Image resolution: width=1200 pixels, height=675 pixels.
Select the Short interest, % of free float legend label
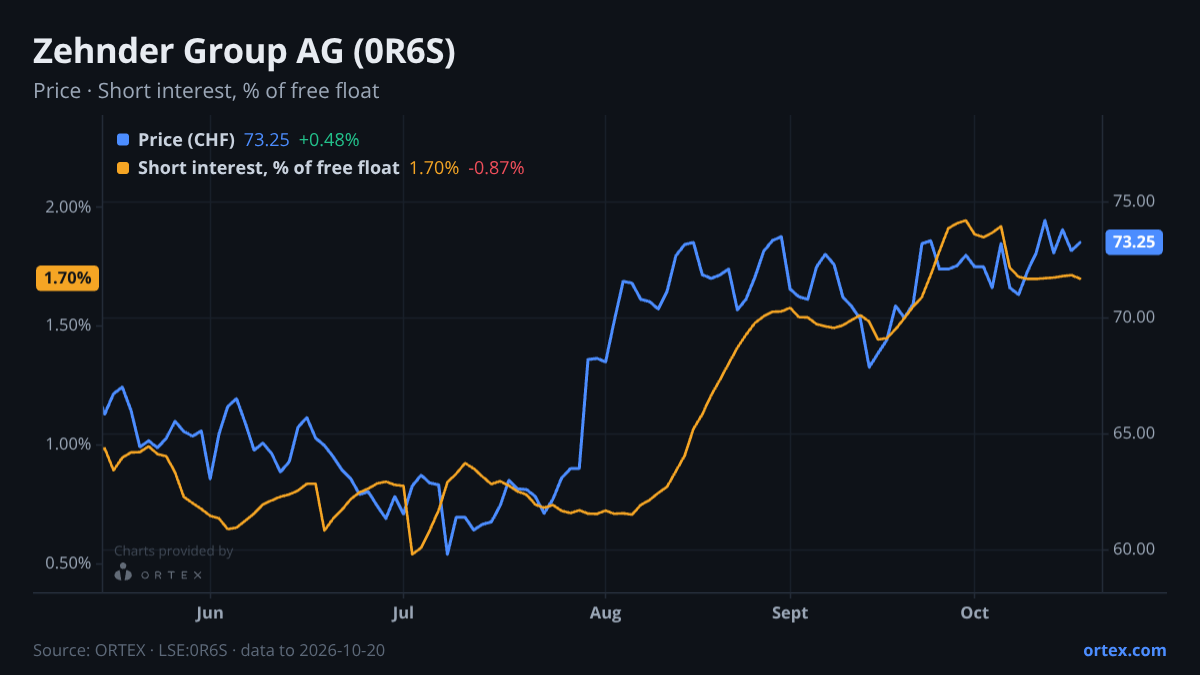click(268, 168)
